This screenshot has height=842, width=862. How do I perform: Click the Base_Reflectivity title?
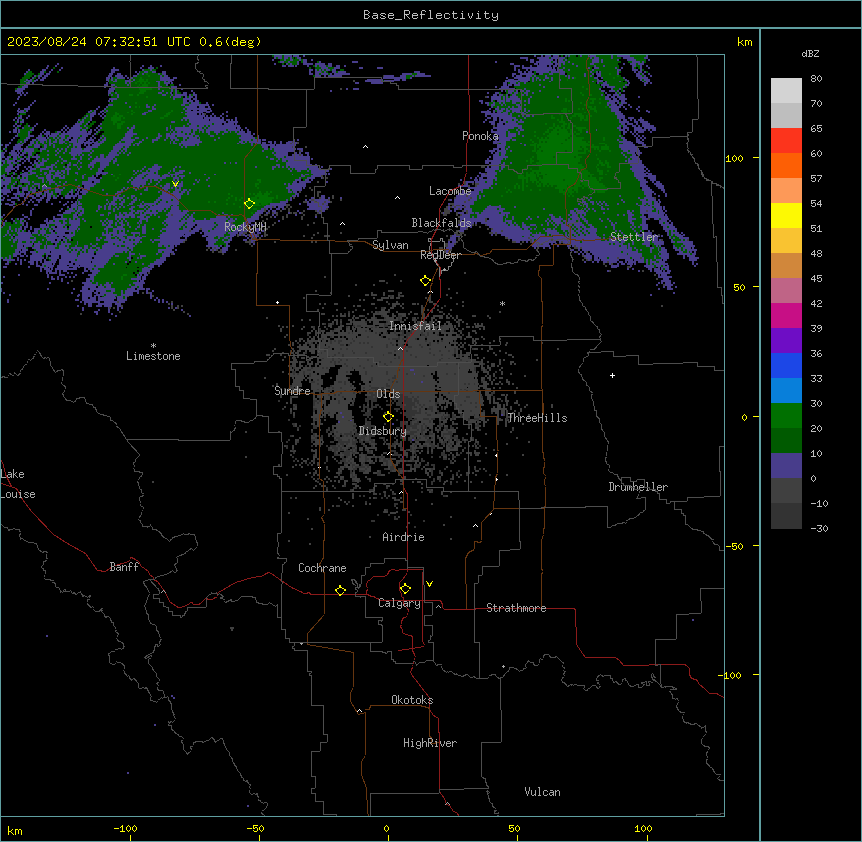point(431,15)
